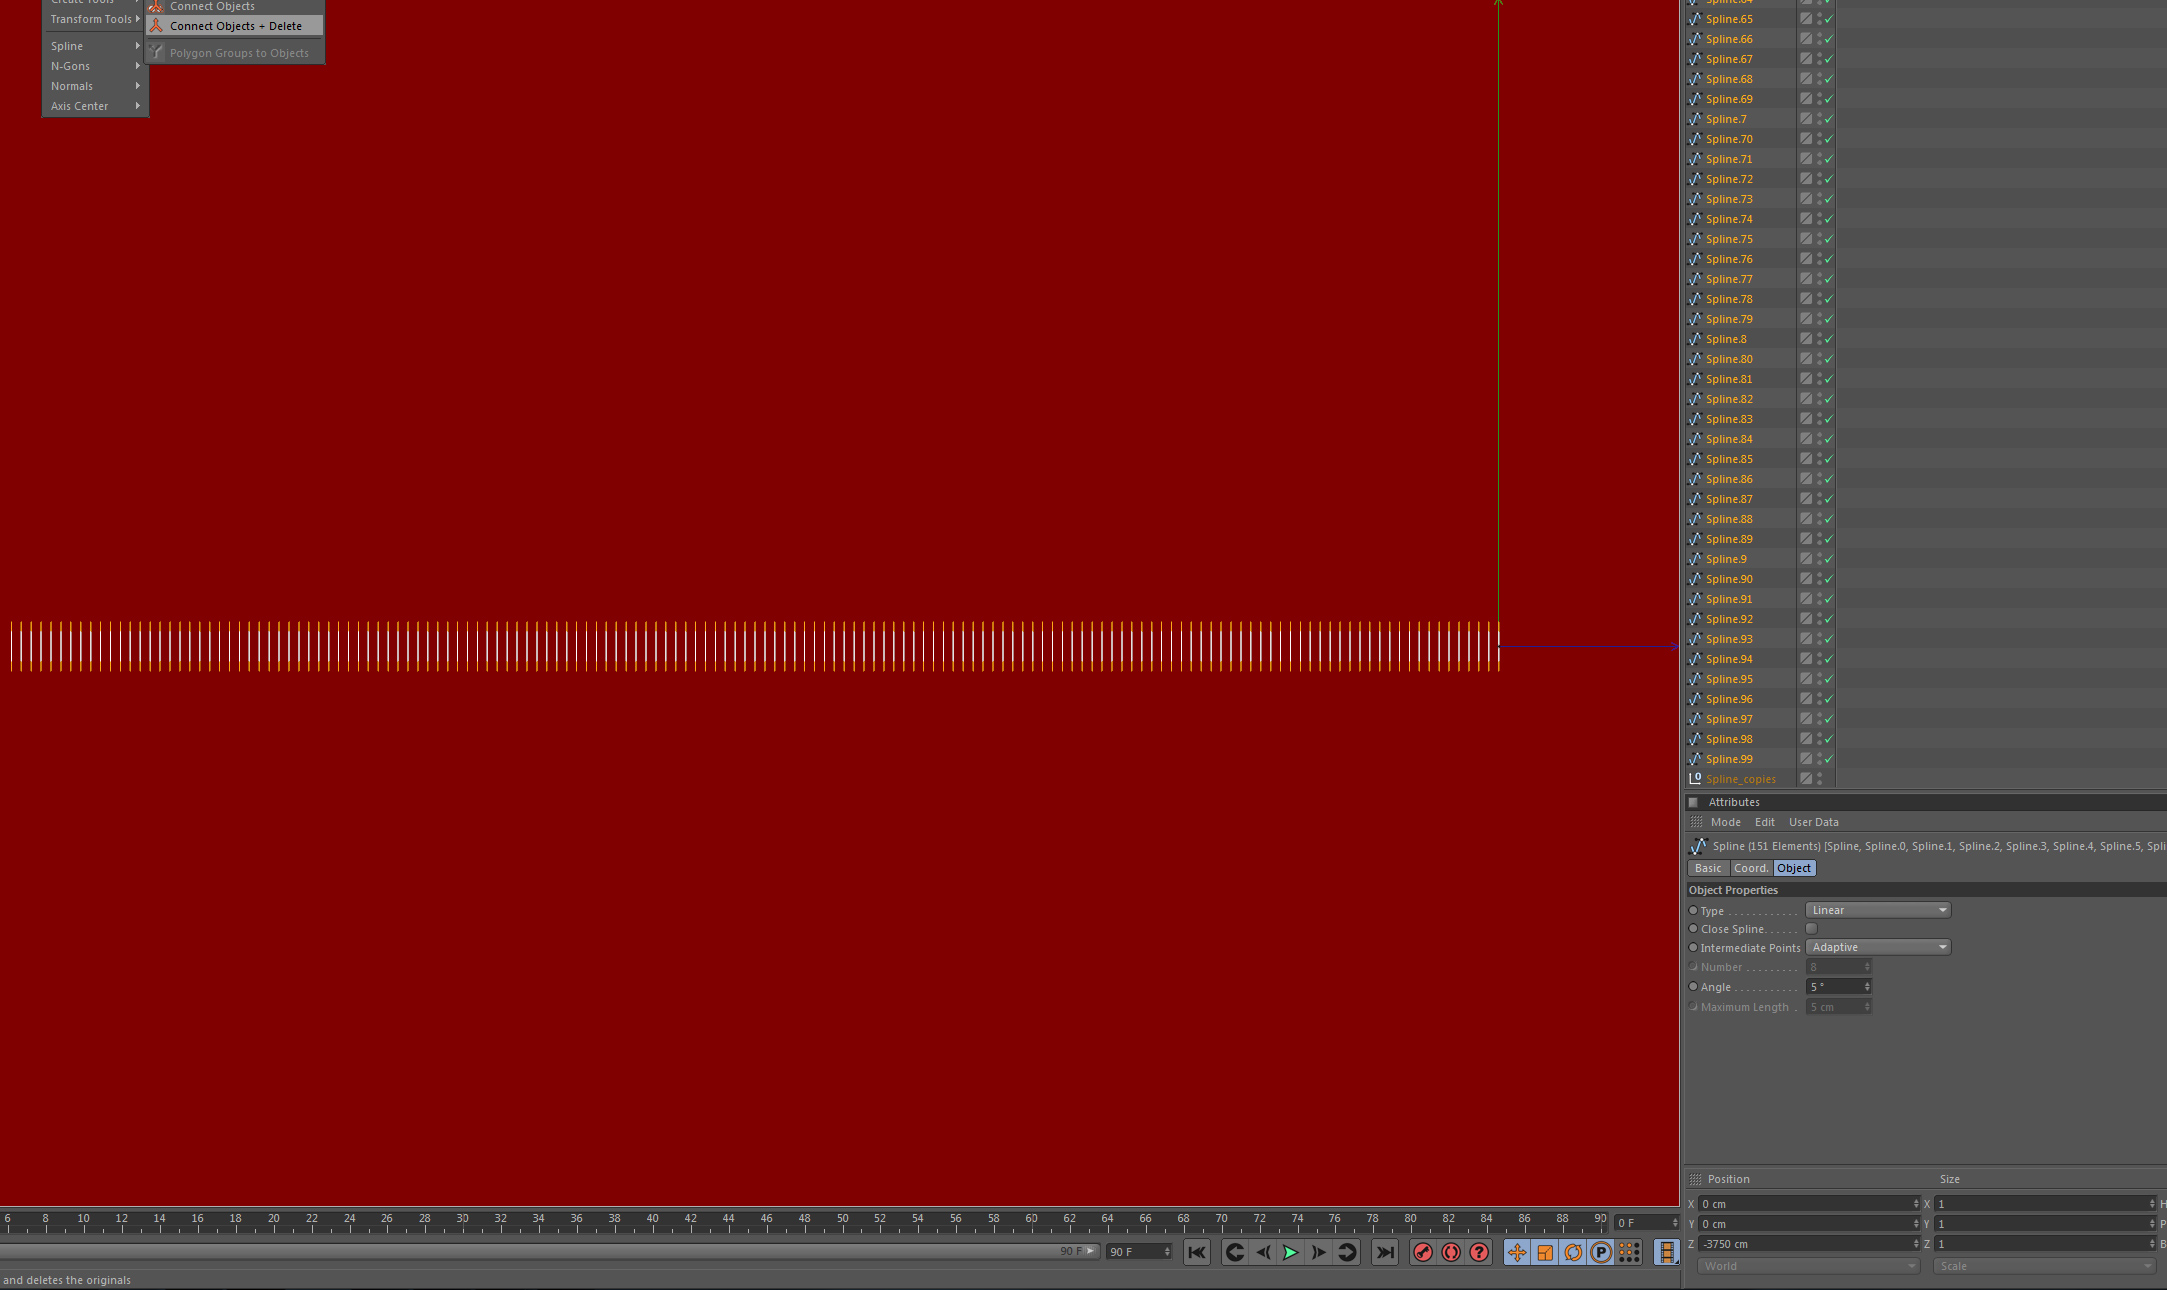Click the Point Level Animation dots icon
Image resolution: width=2167 pixels, height=1290 pixels.
(x=1629, y=1252)
